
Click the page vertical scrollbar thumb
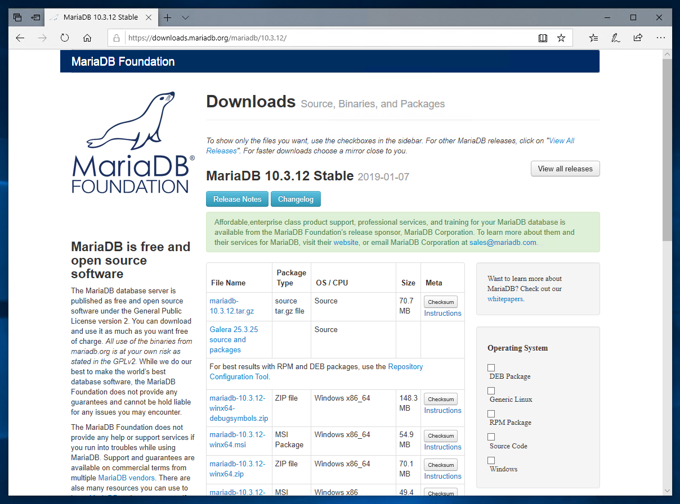click(x=667, y=150)
